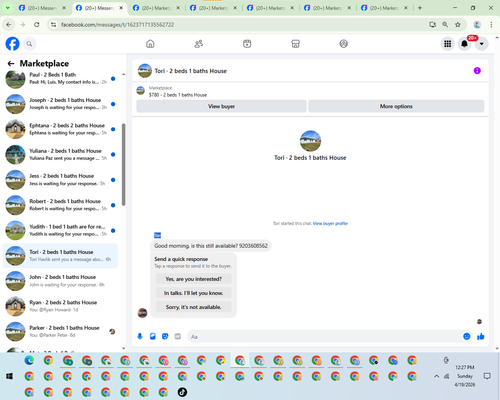Open Yuliana - 2 beds 1 baths House chat
The image size is (500, 400).
coord(60,154)
